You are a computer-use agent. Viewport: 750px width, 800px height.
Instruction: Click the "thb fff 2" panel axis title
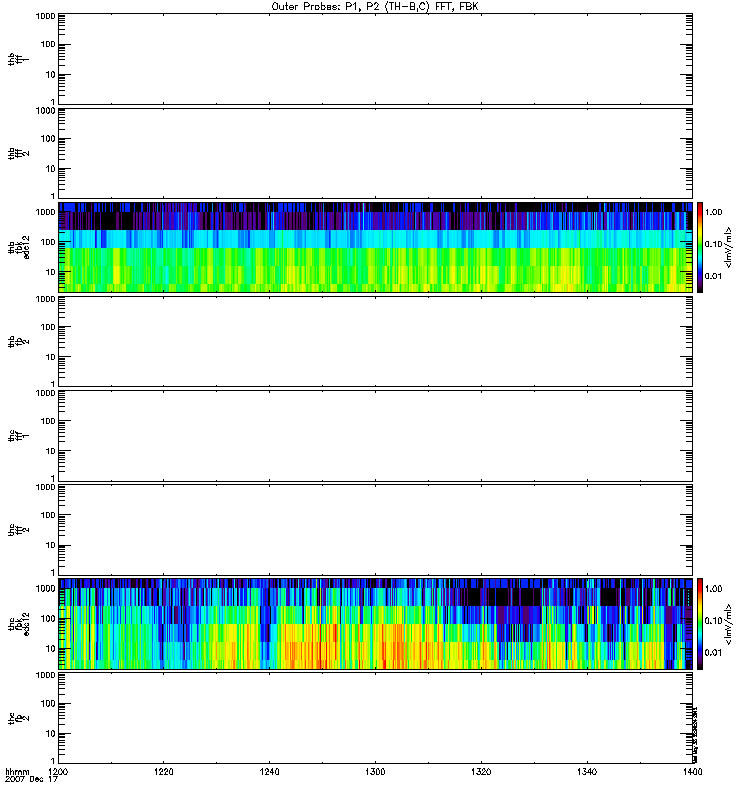(x=18, y=153)
